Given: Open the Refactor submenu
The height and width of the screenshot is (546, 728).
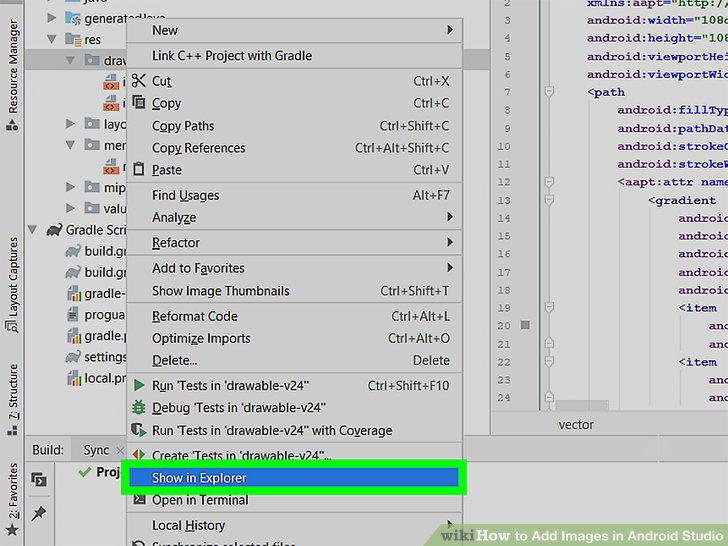Looking at the screenshot, I should pos(293,243).
